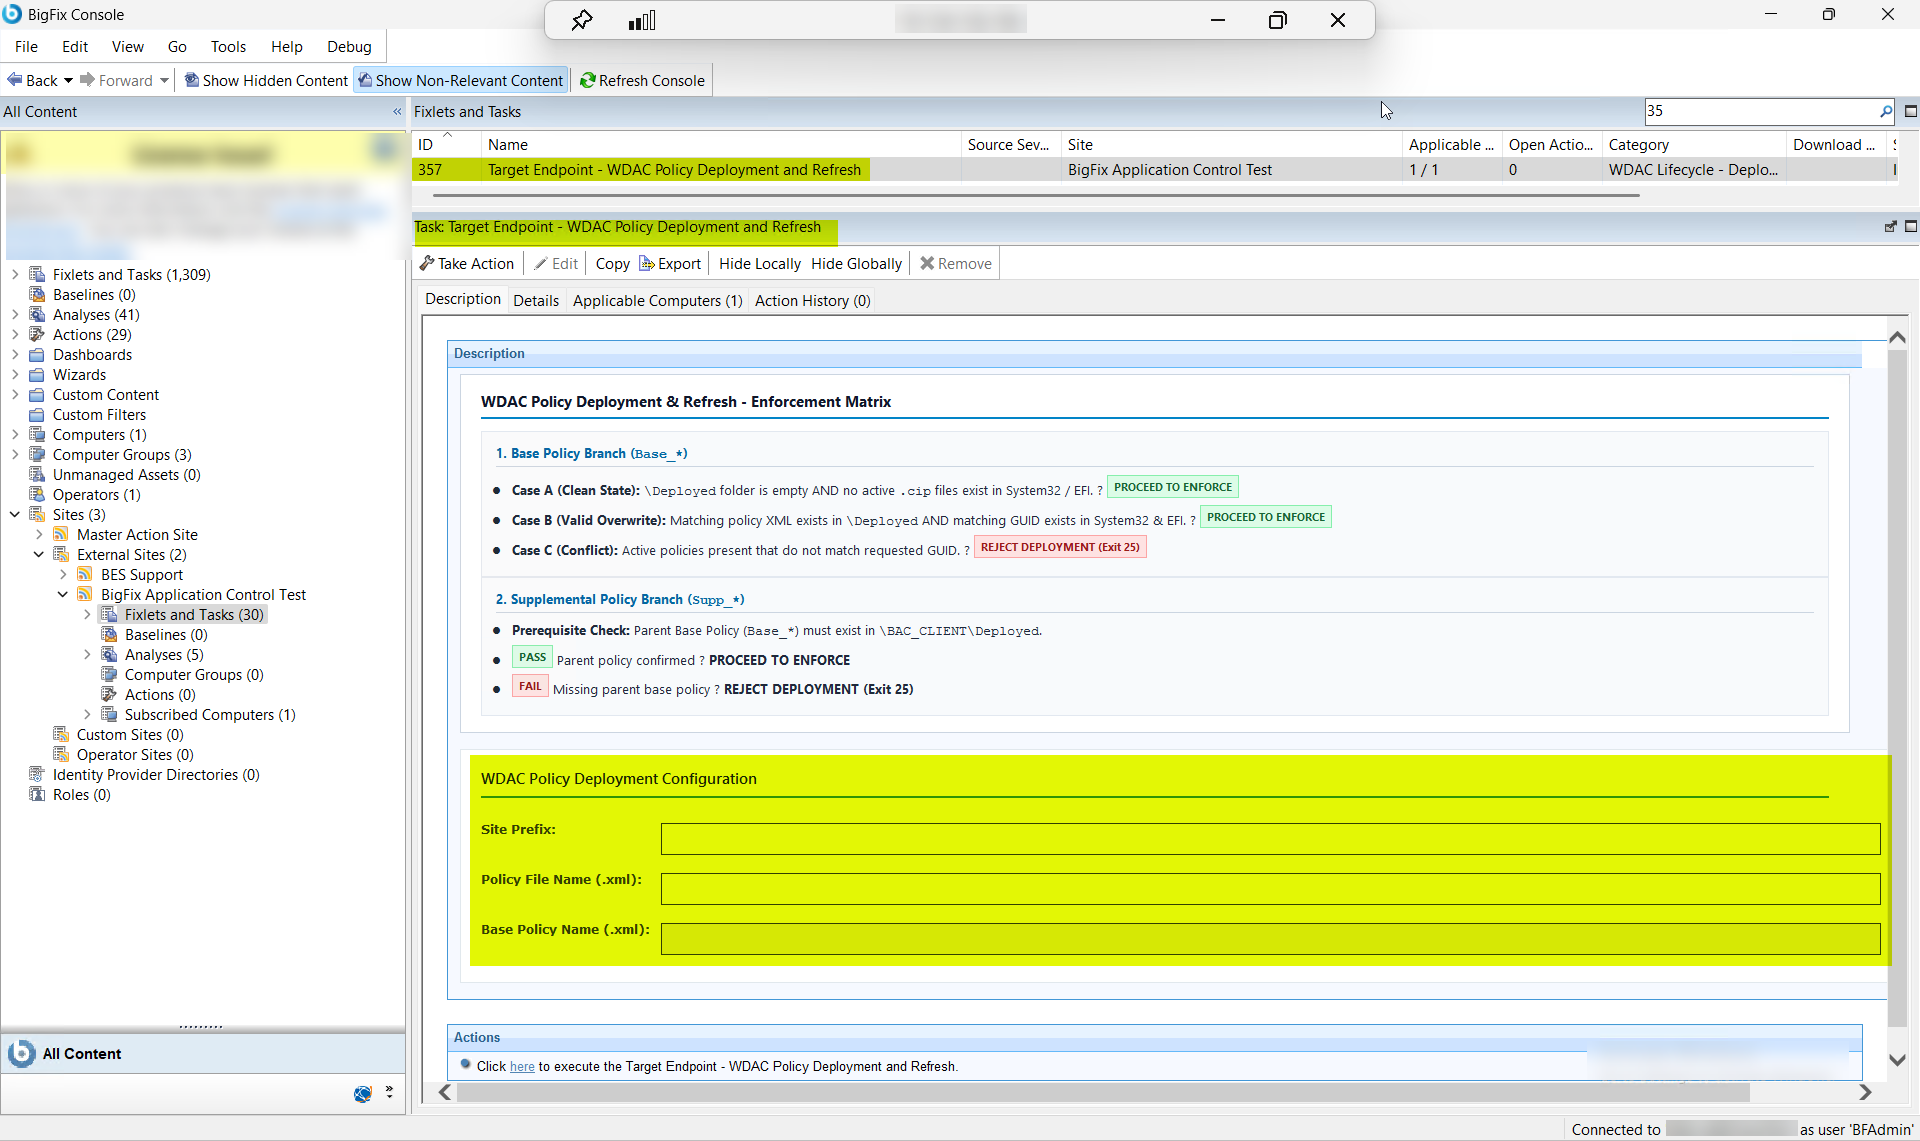Switch to Applicable Computers (1) tab

(657, 301)
